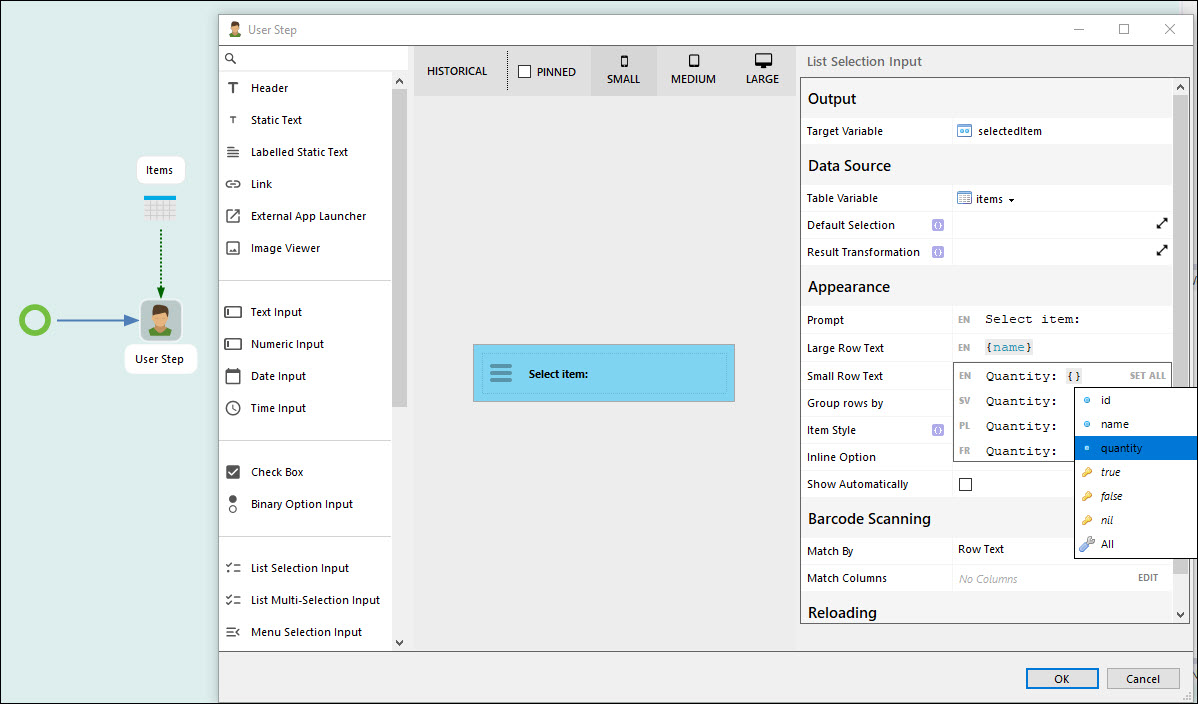The height and width of the screenshot is (704, 1198).
Task: Select the Text Input icon
Action: [233, 312]
